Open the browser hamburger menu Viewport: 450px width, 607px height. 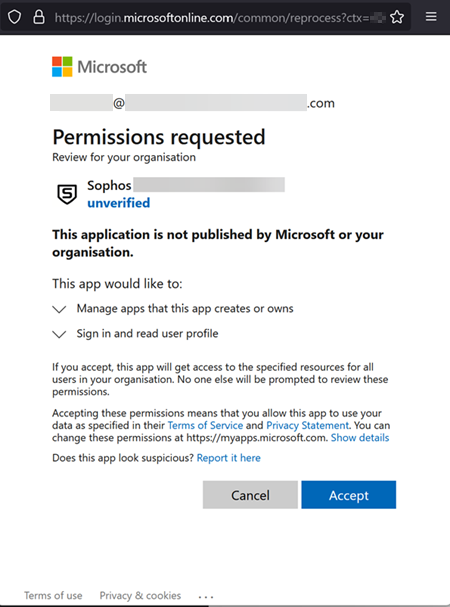point(431,17)
